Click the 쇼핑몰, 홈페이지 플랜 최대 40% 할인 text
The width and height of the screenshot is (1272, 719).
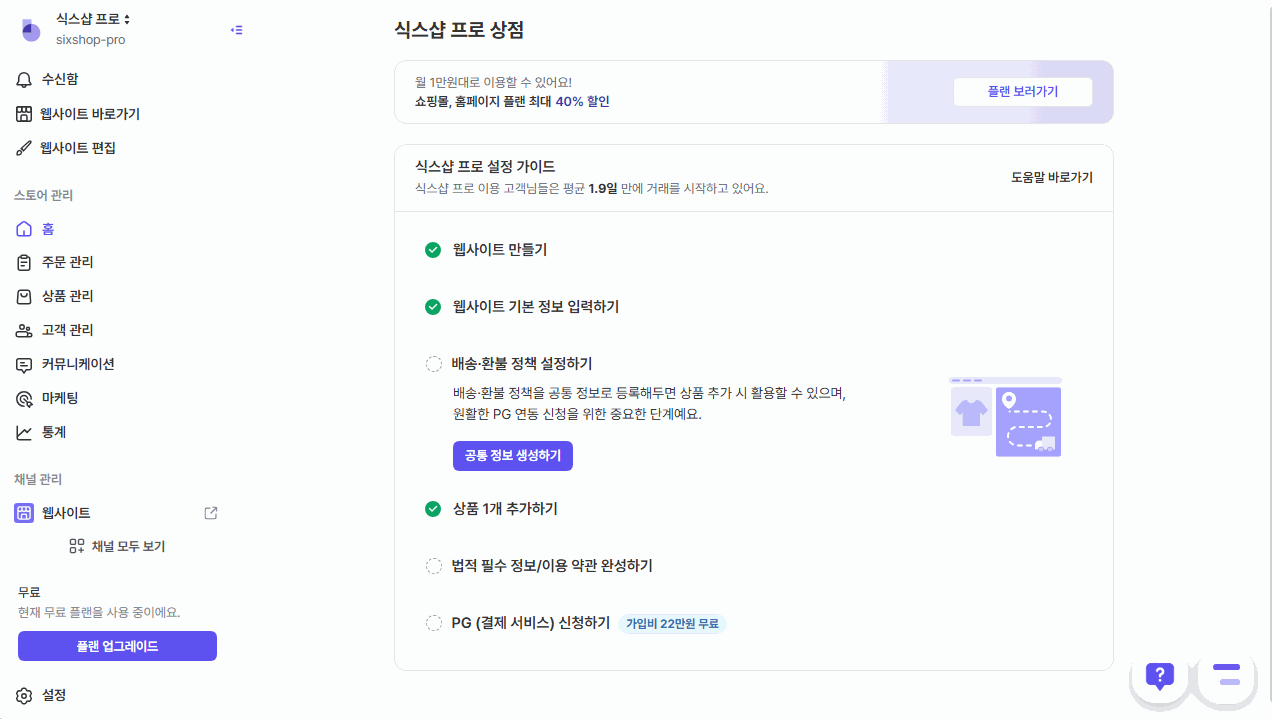pos(512,102)
